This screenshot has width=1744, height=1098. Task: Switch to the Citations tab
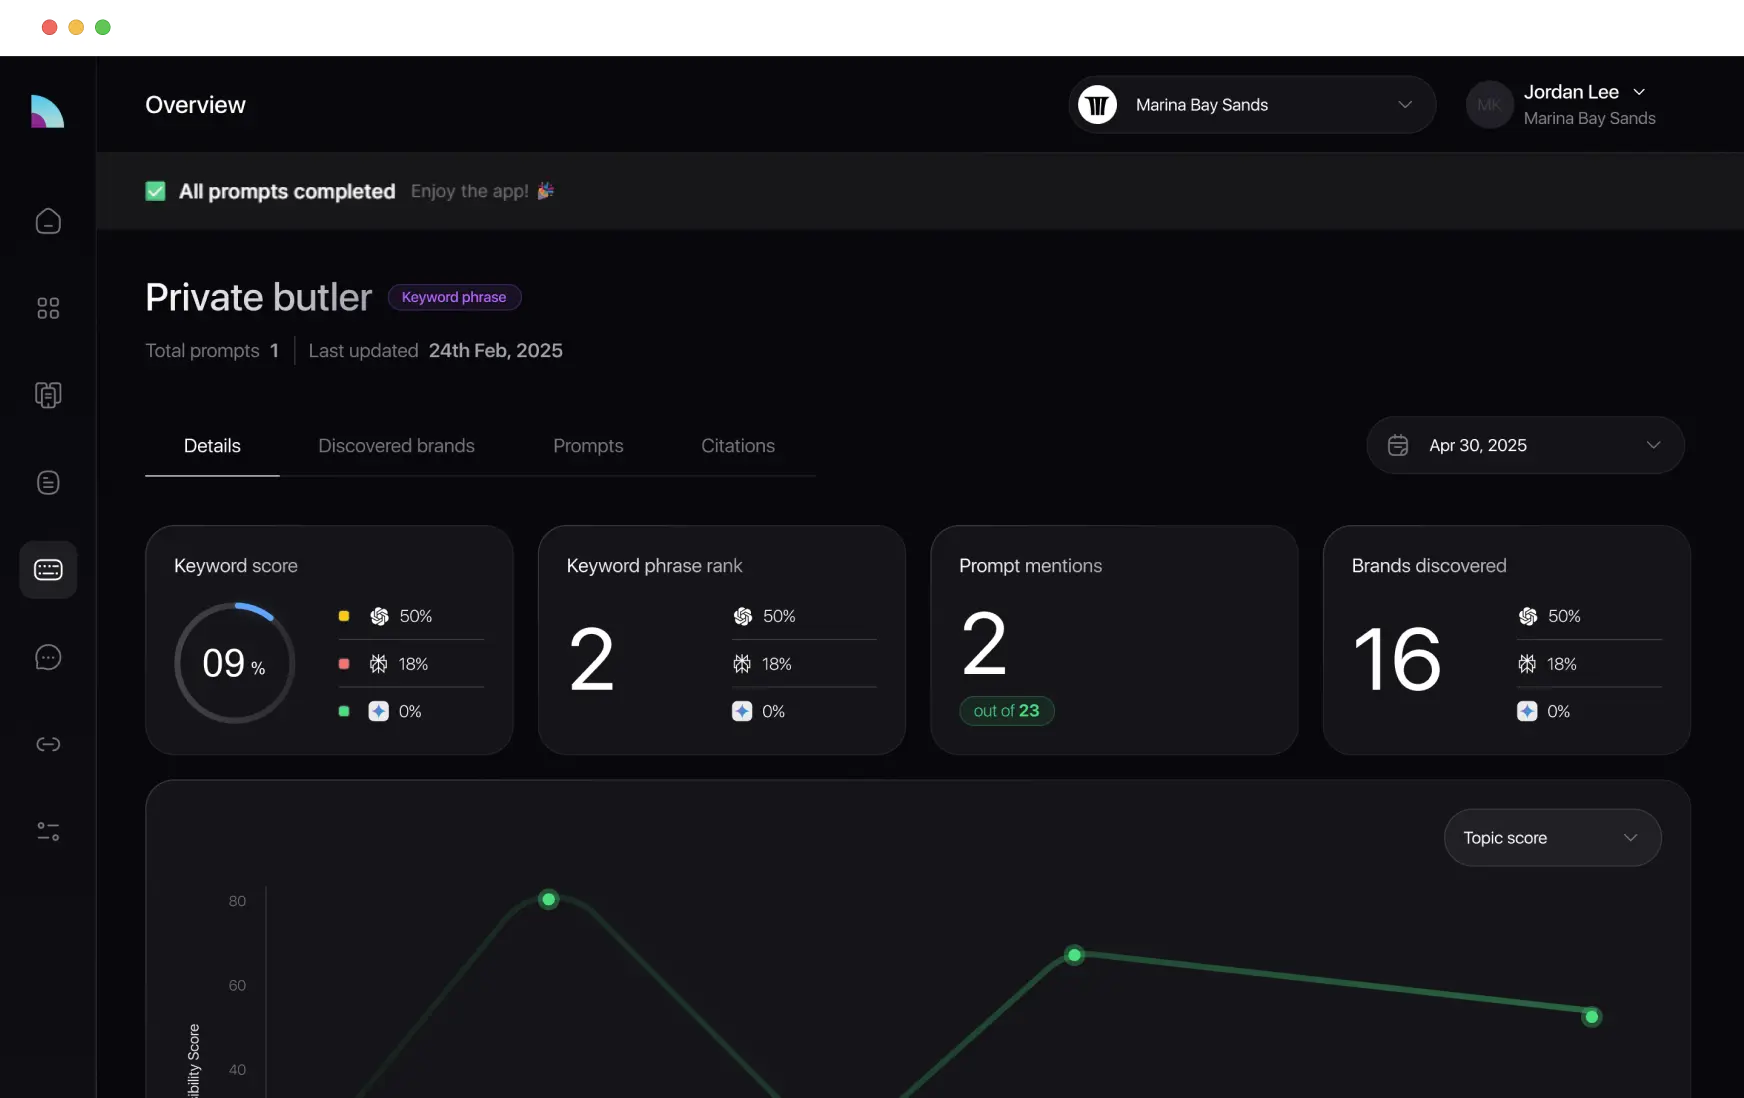(x=738, y=446)
